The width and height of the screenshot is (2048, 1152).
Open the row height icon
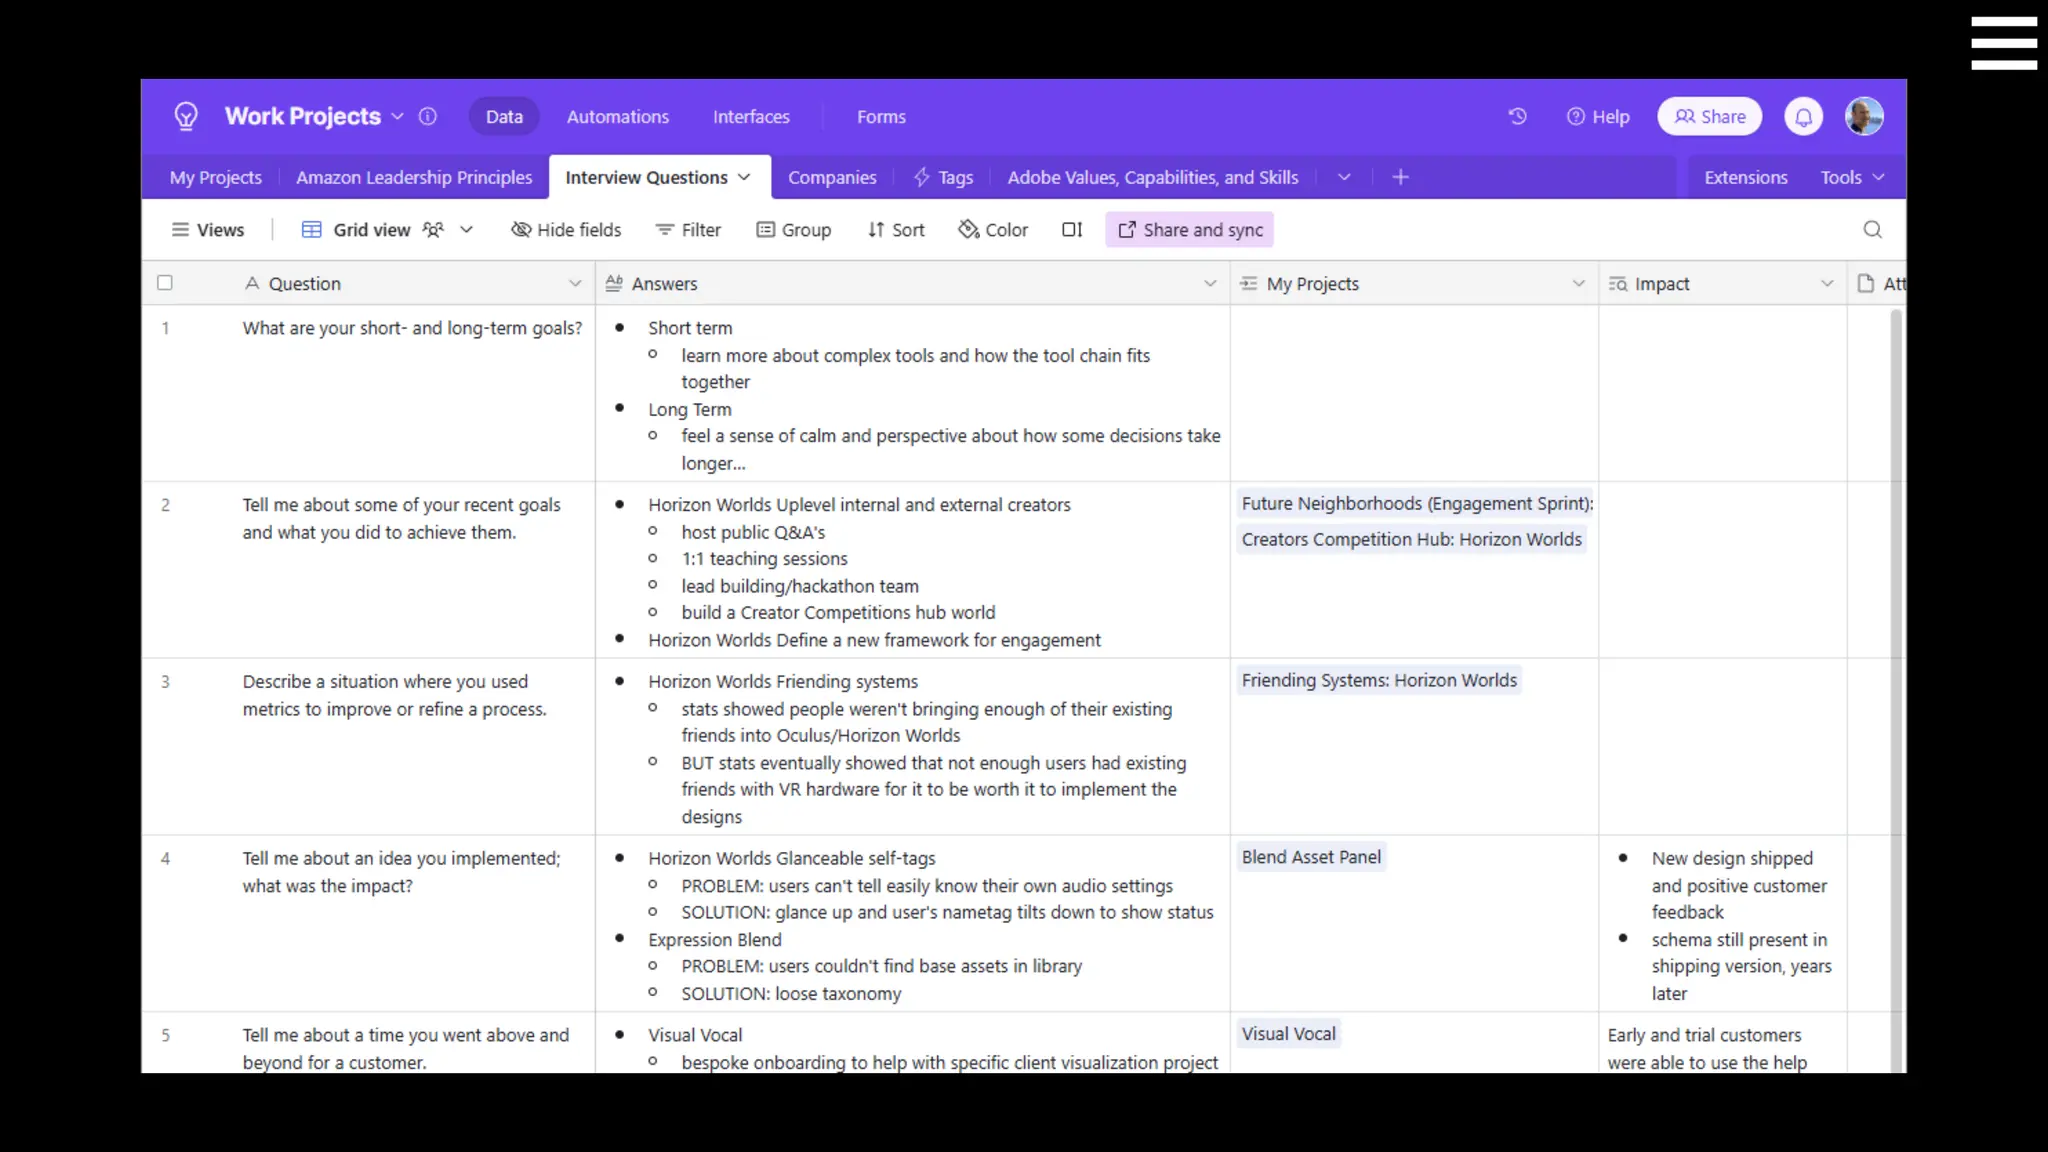1072,230
